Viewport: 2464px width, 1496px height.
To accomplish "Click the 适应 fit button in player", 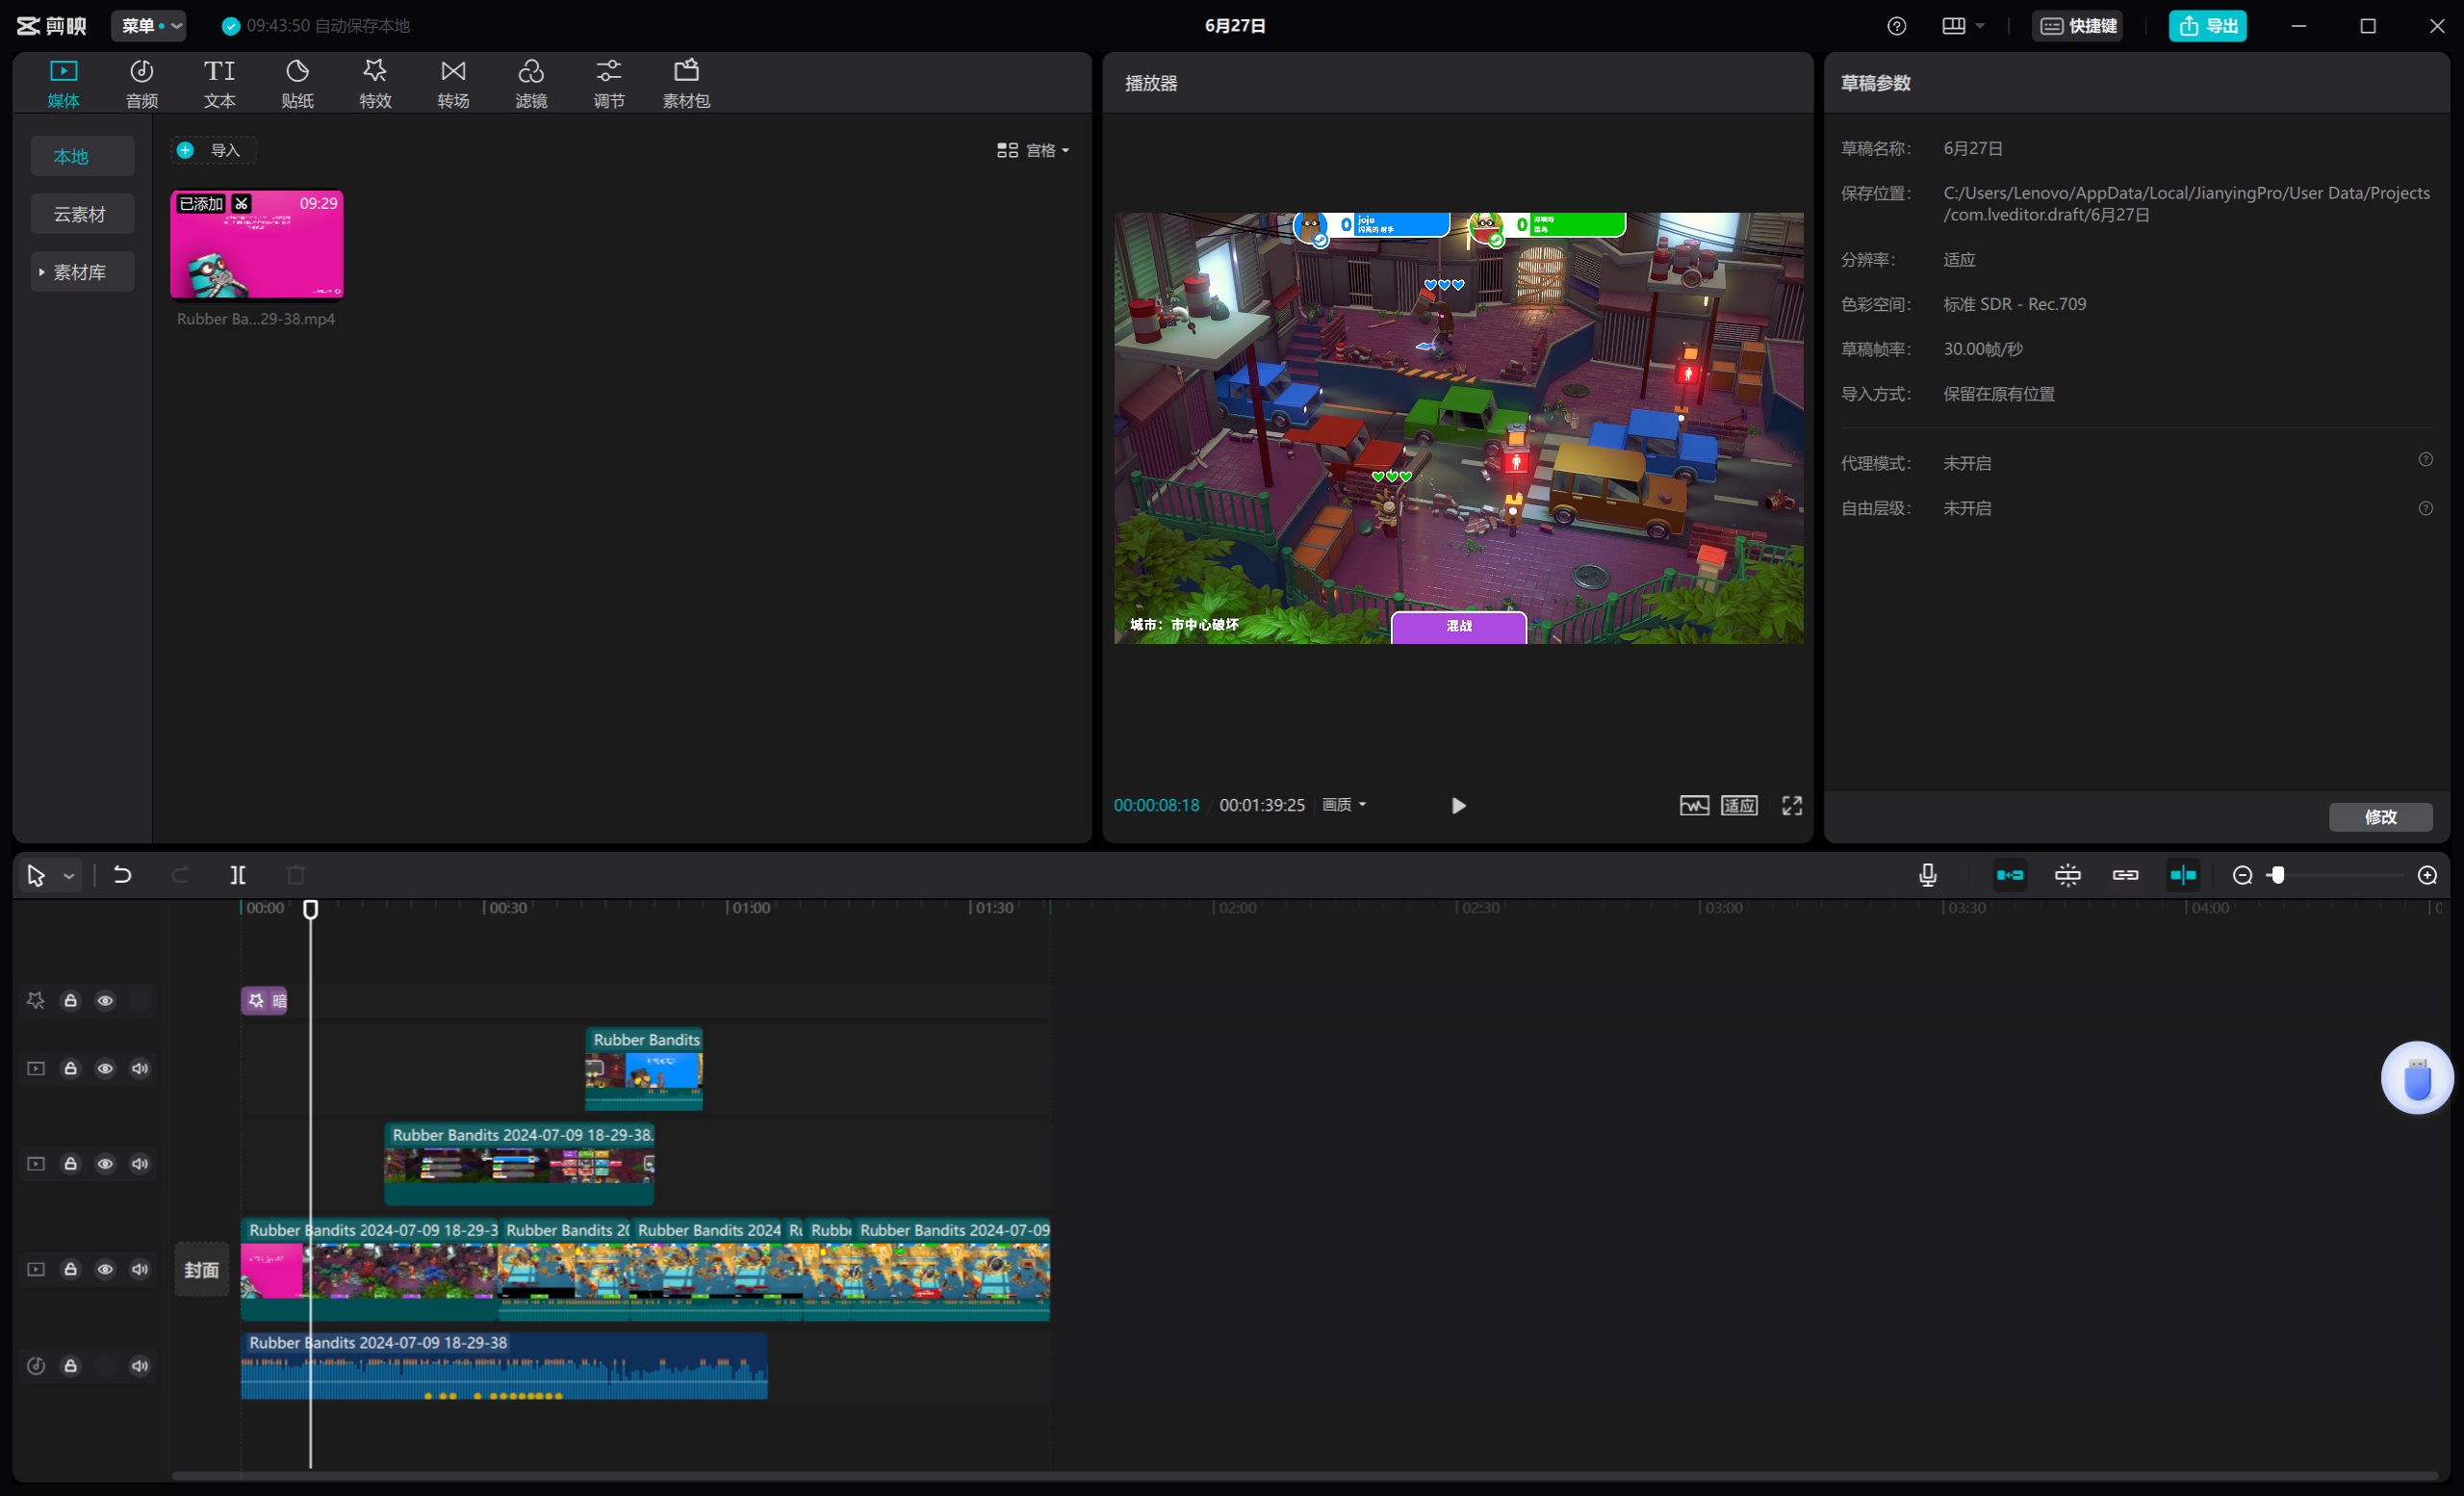I will pyautogui.click(x=1739, y=805).
